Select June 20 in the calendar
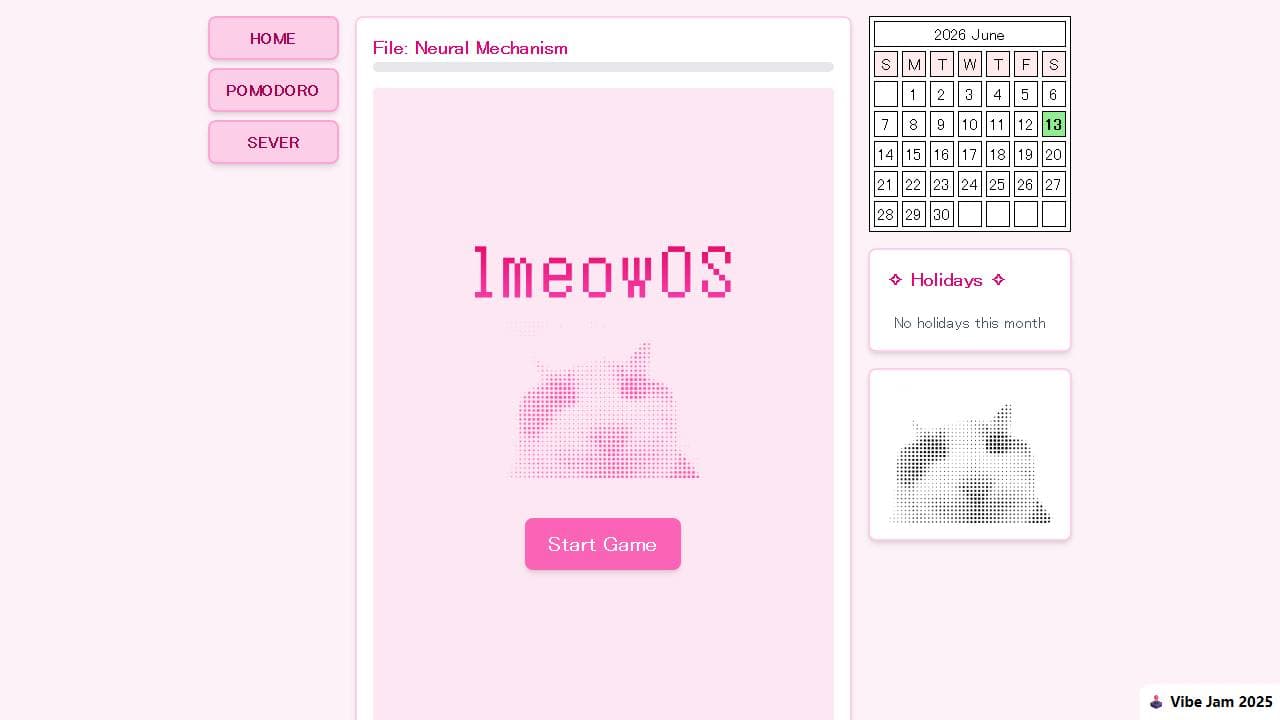Screen dimensions: 1280x720 tap(1054, 154)
